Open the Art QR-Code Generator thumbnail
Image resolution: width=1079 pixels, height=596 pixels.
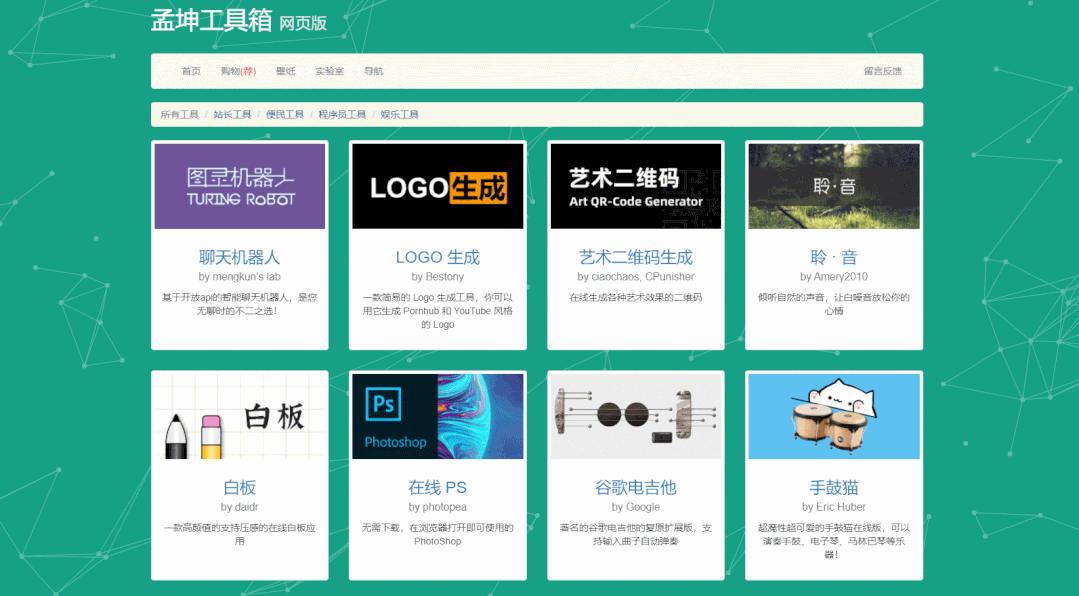(x=635, y=185)
